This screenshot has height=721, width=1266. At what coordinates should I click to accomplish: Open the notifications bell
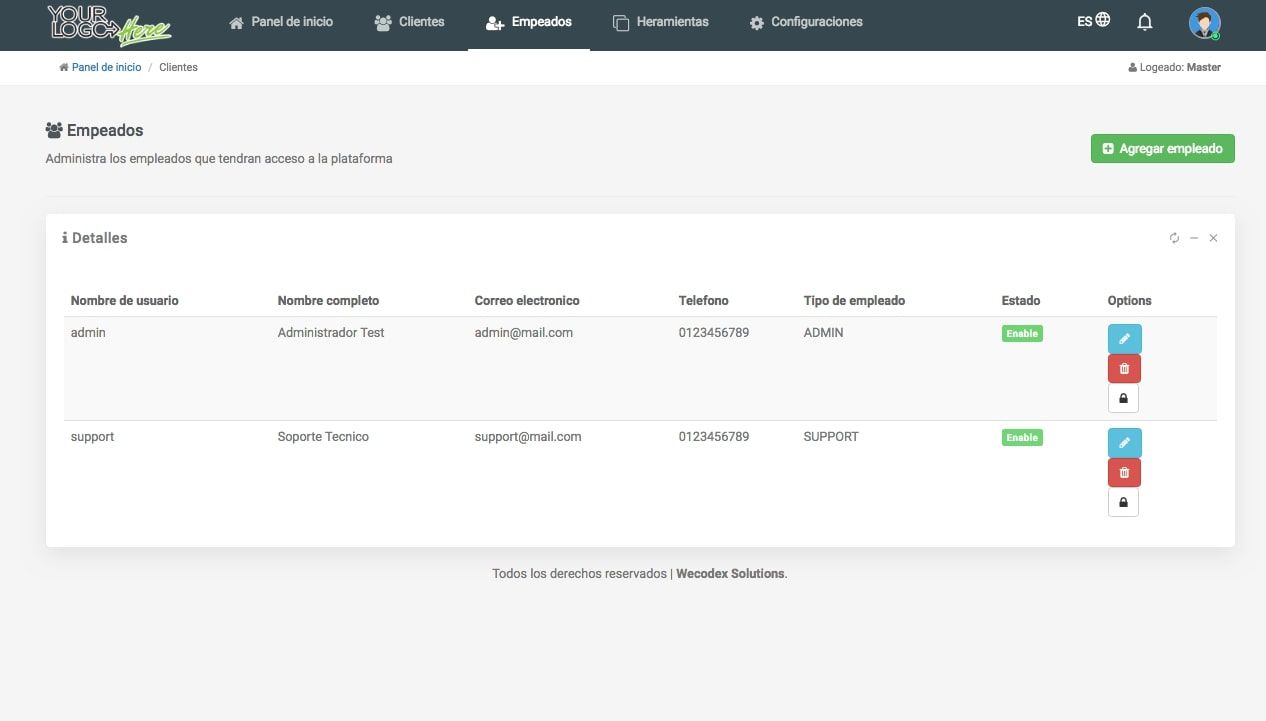[x=1145, y=22]
